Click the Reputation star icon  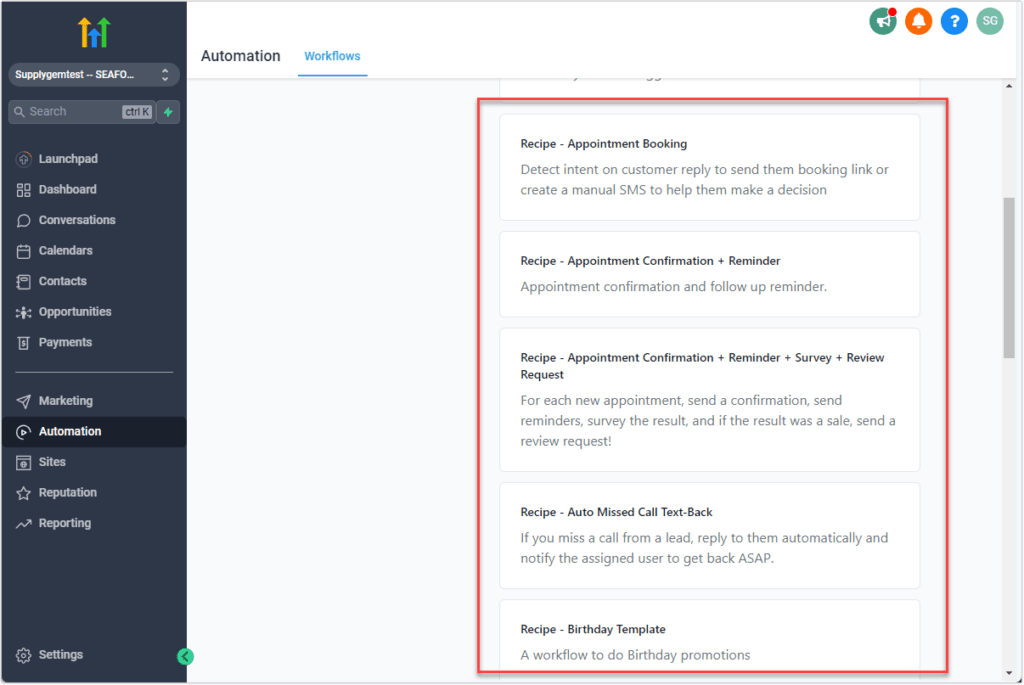[24, 493]
